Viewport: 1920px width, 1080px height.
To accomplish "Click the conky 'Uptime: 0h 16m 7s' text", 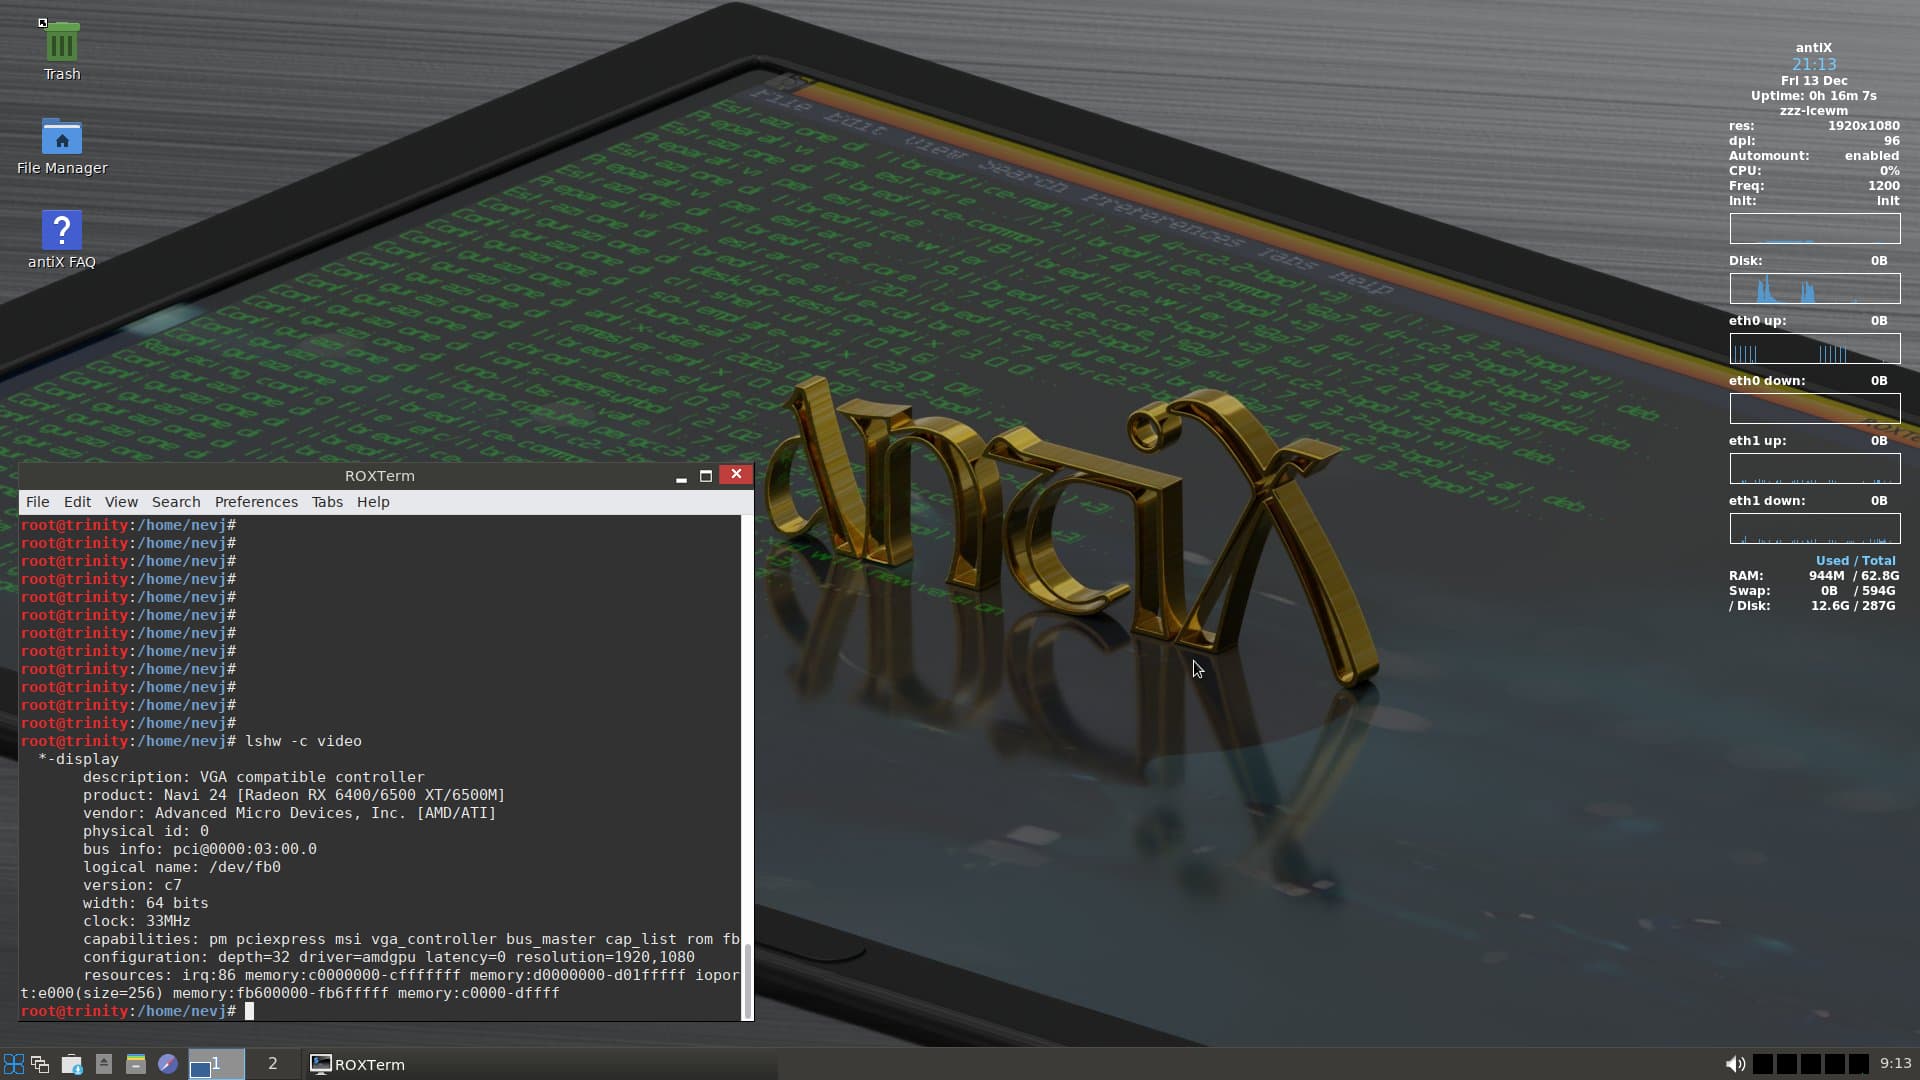I will pos(1814,96).
